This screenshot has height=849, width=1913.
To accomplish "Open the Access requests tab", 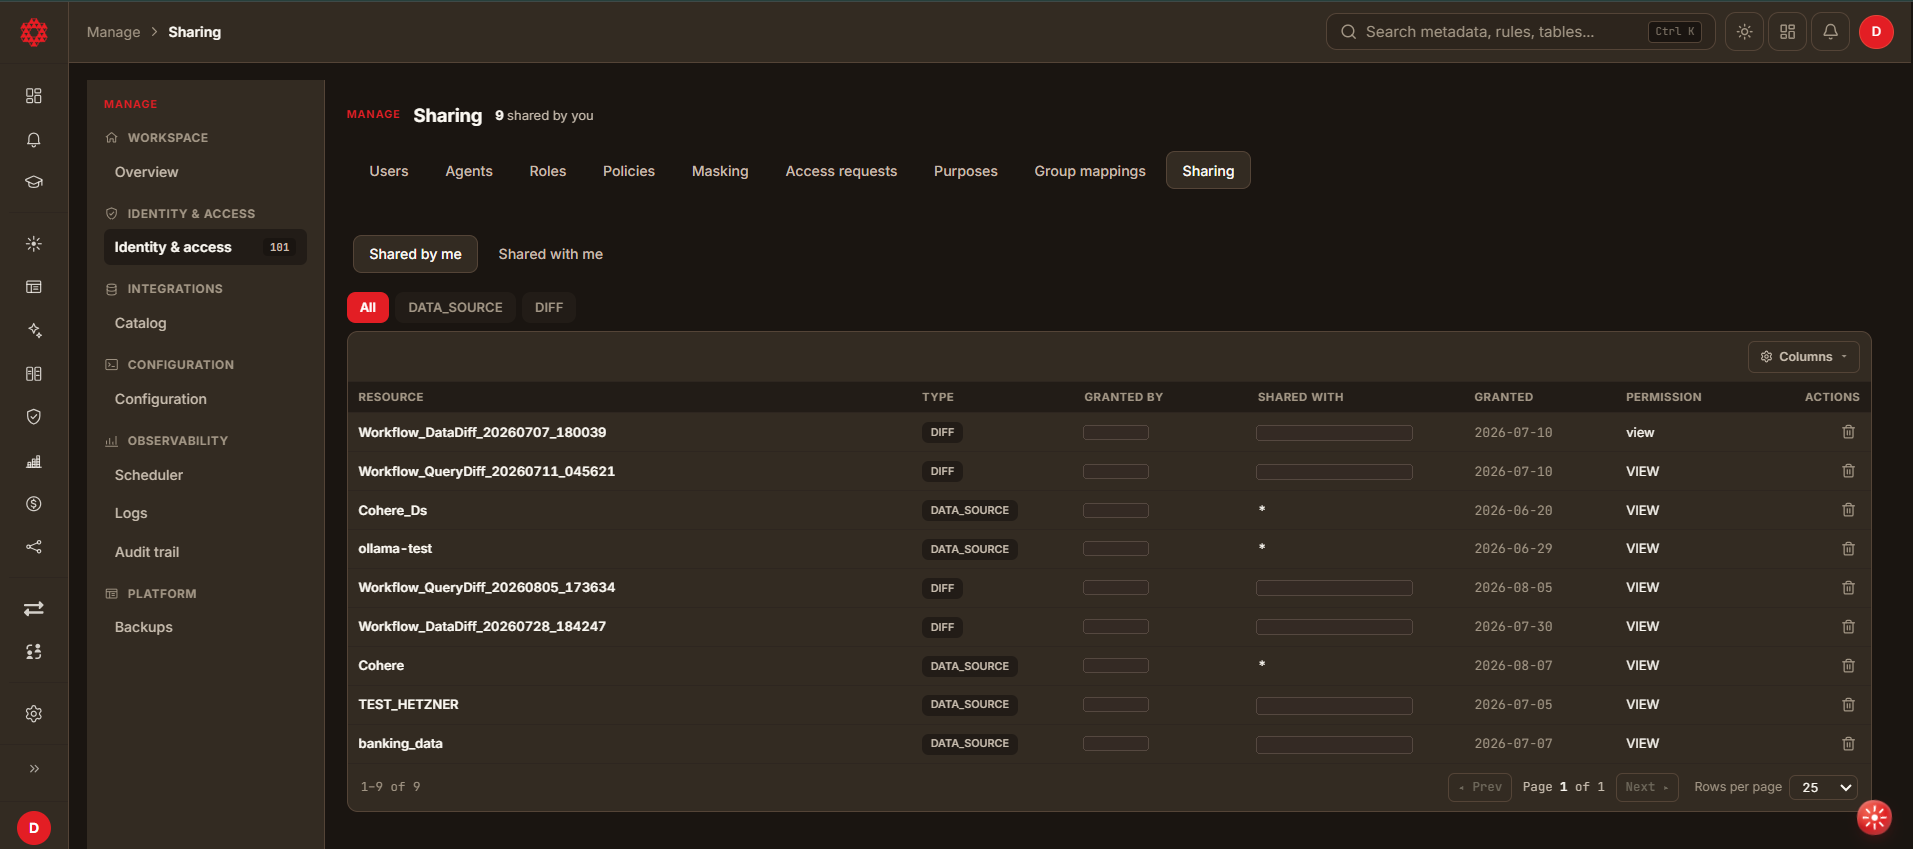I will (841, 171).
